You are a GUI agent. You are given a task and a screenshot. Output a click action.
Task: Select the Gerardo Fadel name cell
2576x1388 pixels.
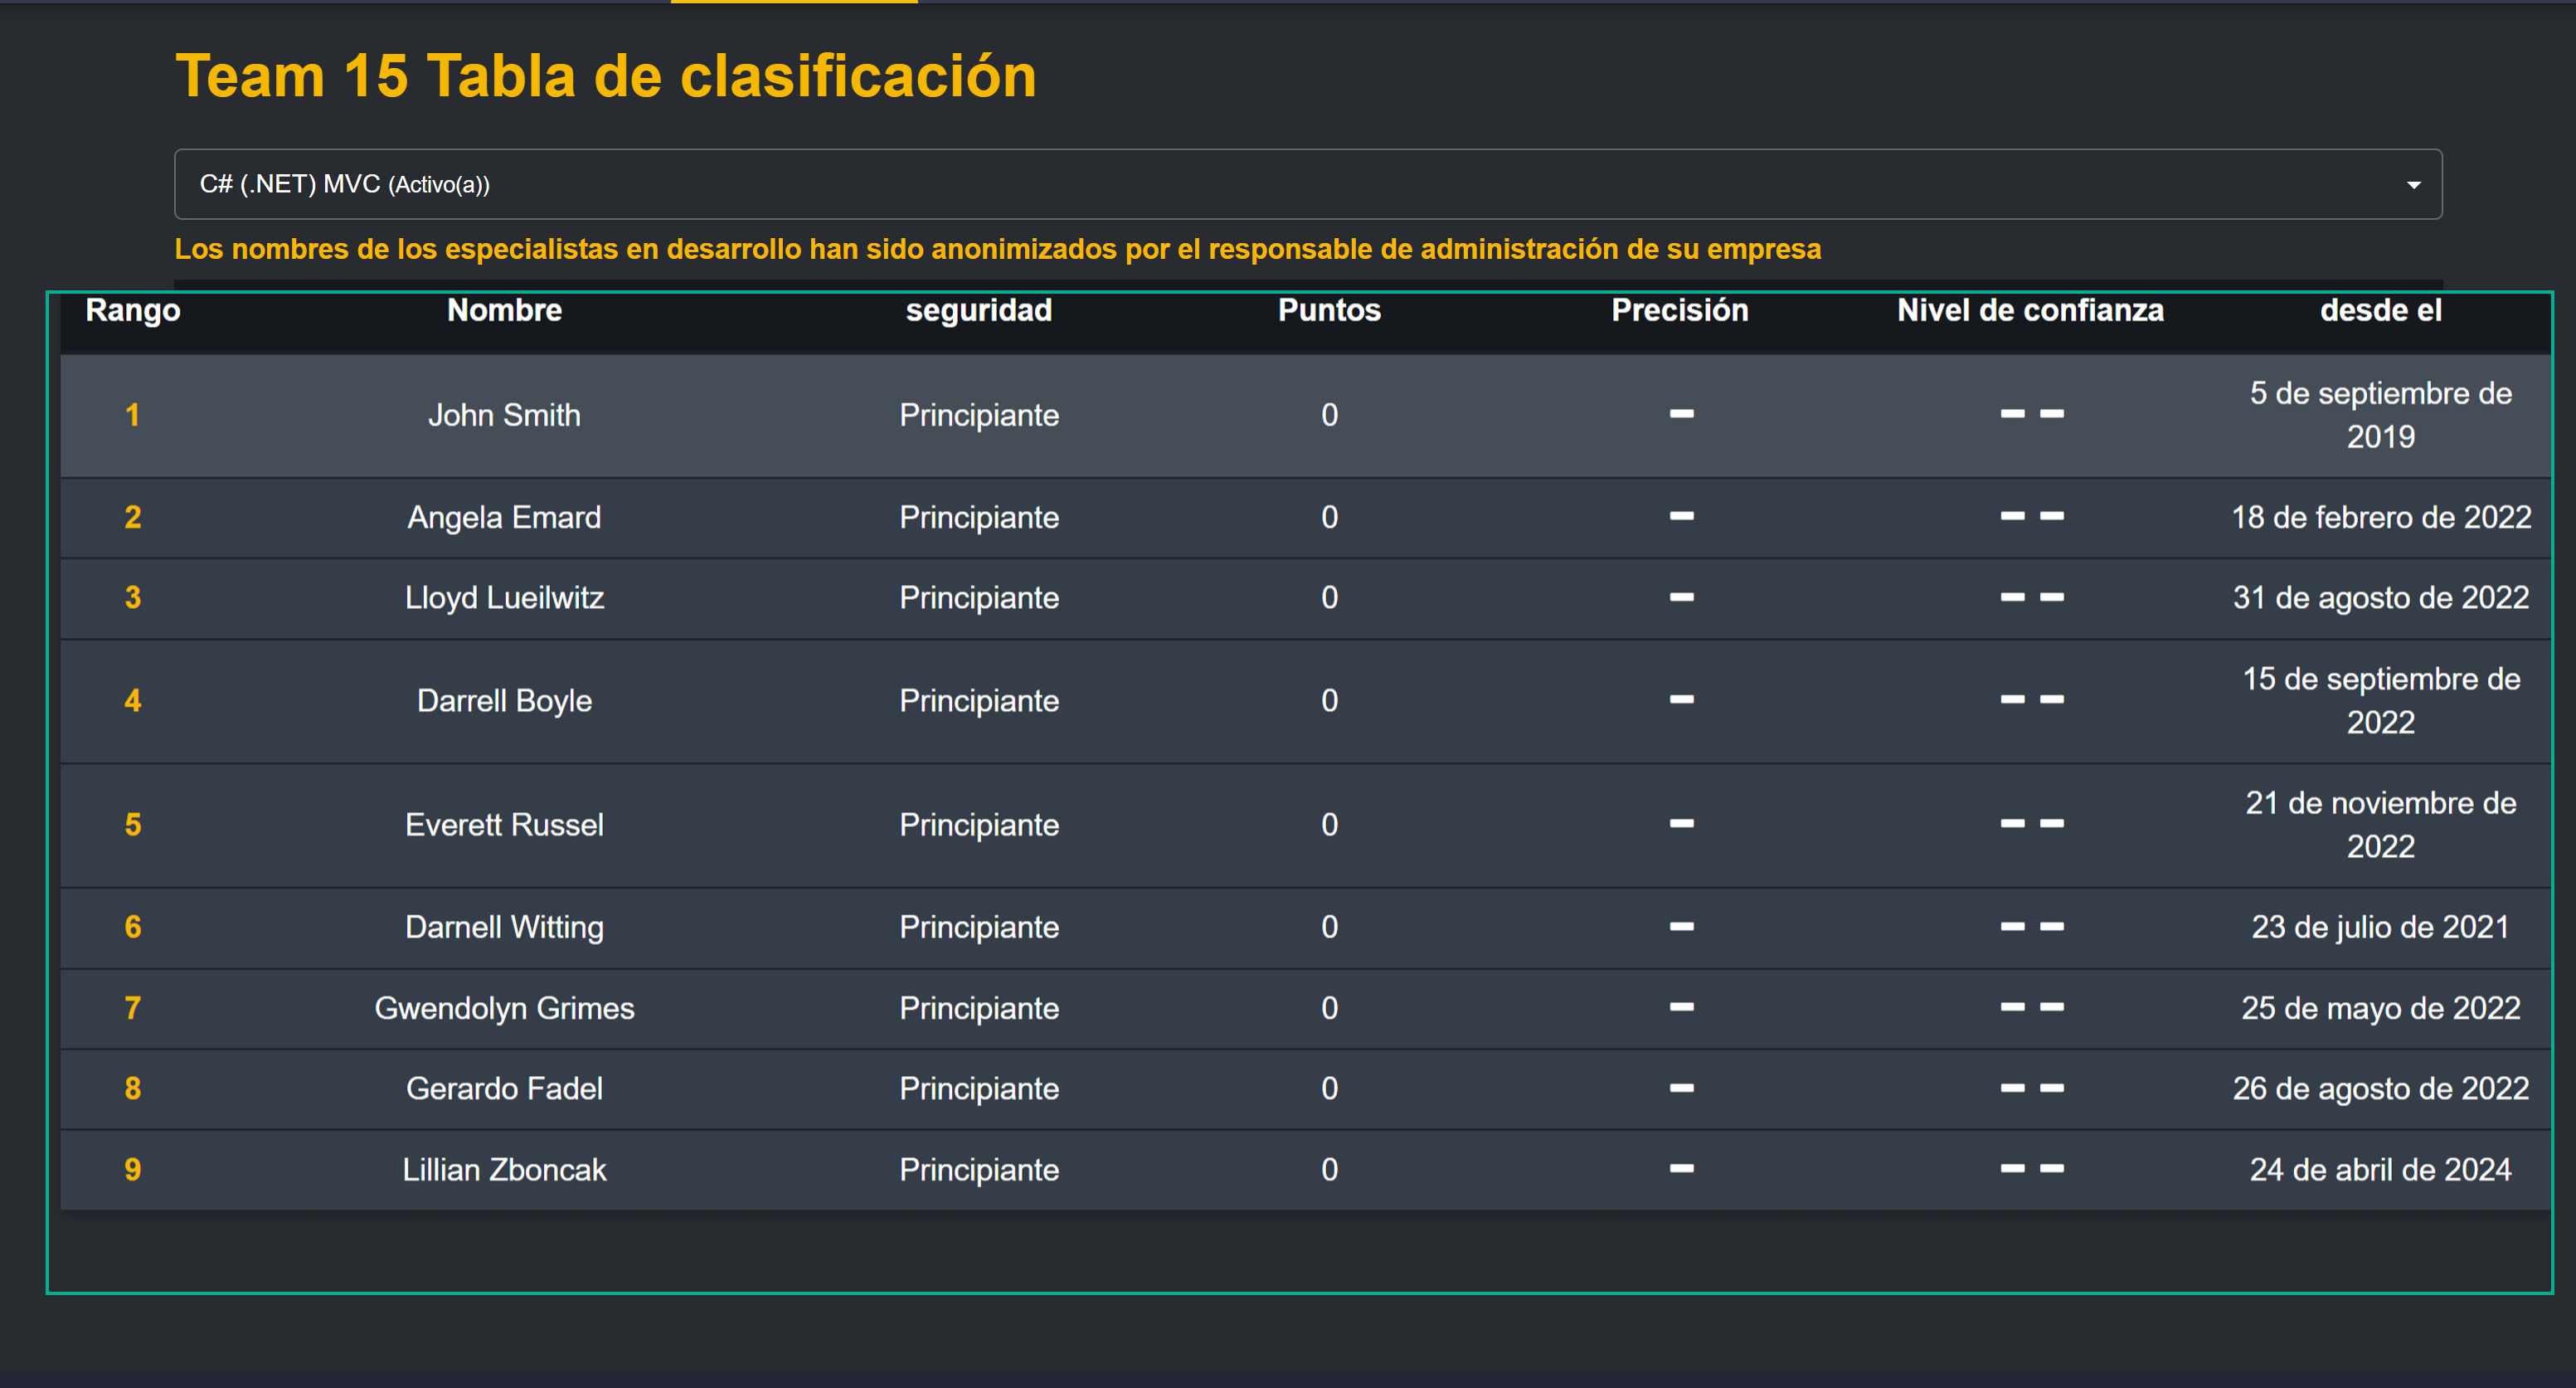504,1088
